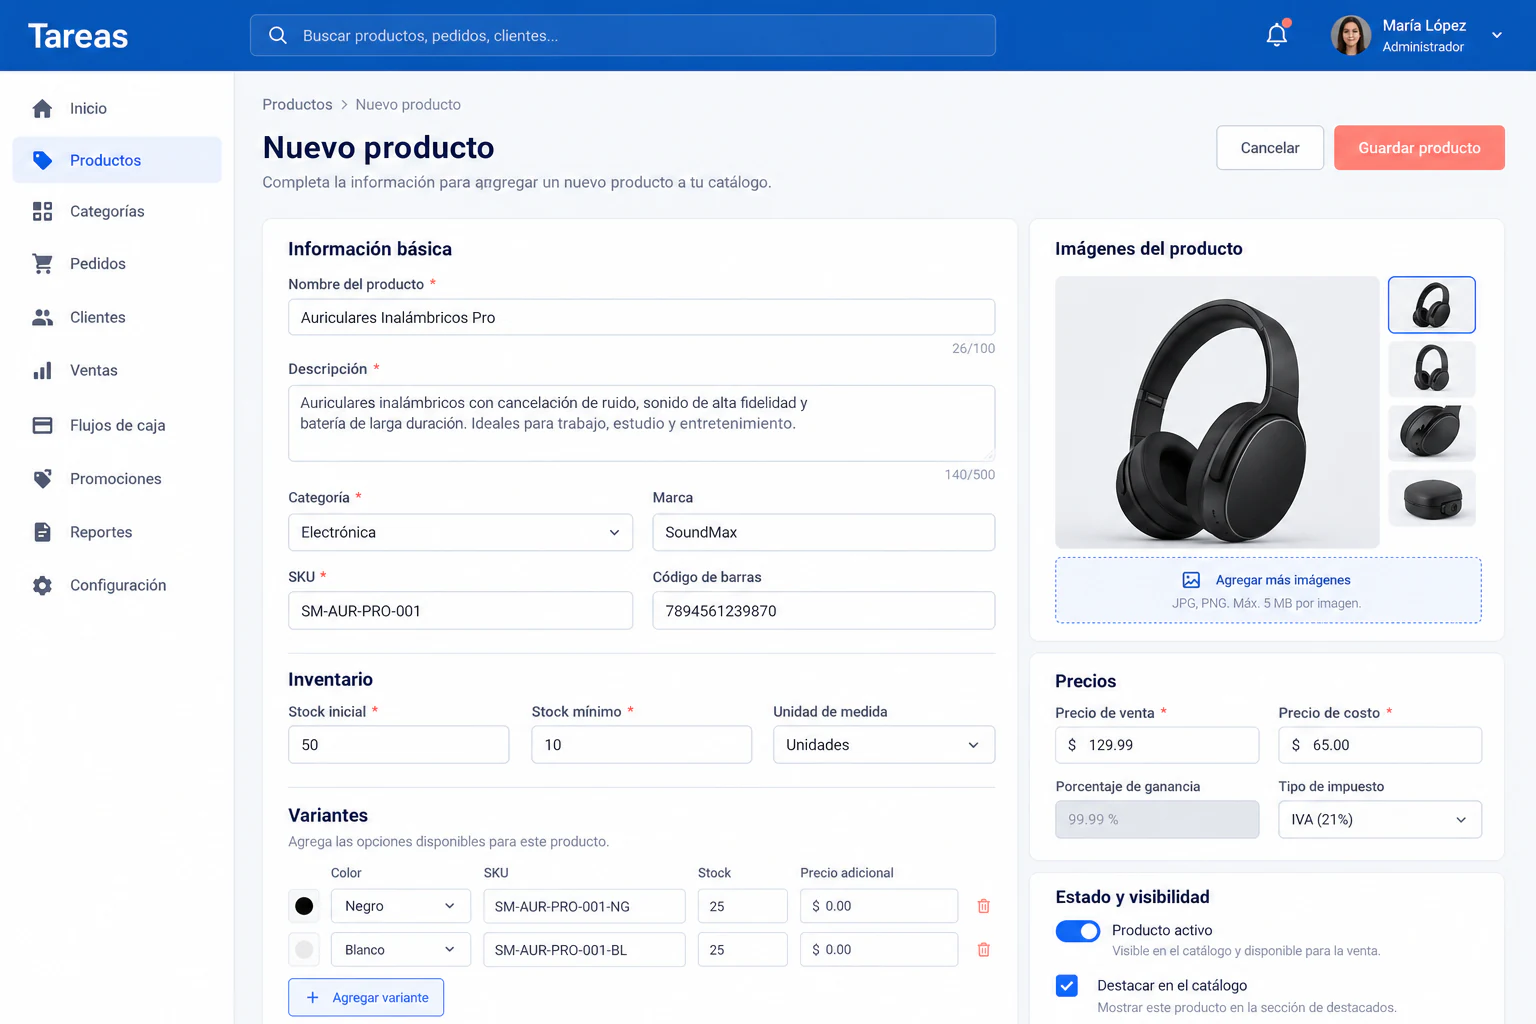Open the Tipo de impuesto dropdown
Viewport: 1536px width, 1024px height.
(1380, 820)
